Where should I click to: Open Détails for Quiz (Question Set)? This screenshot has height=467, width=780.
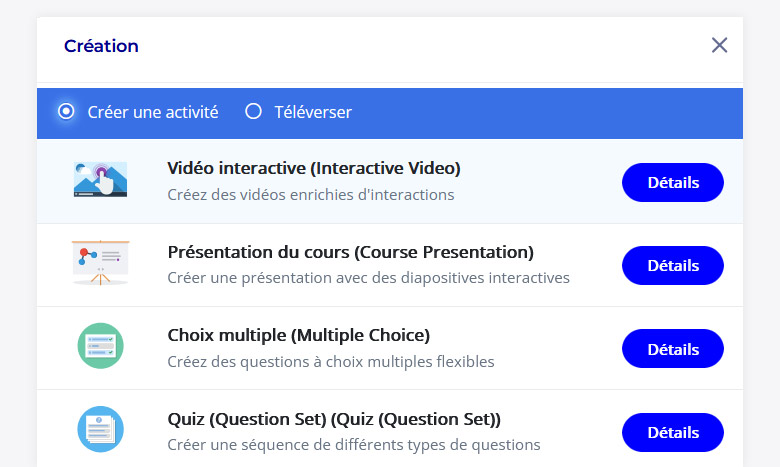coord(673,433)
